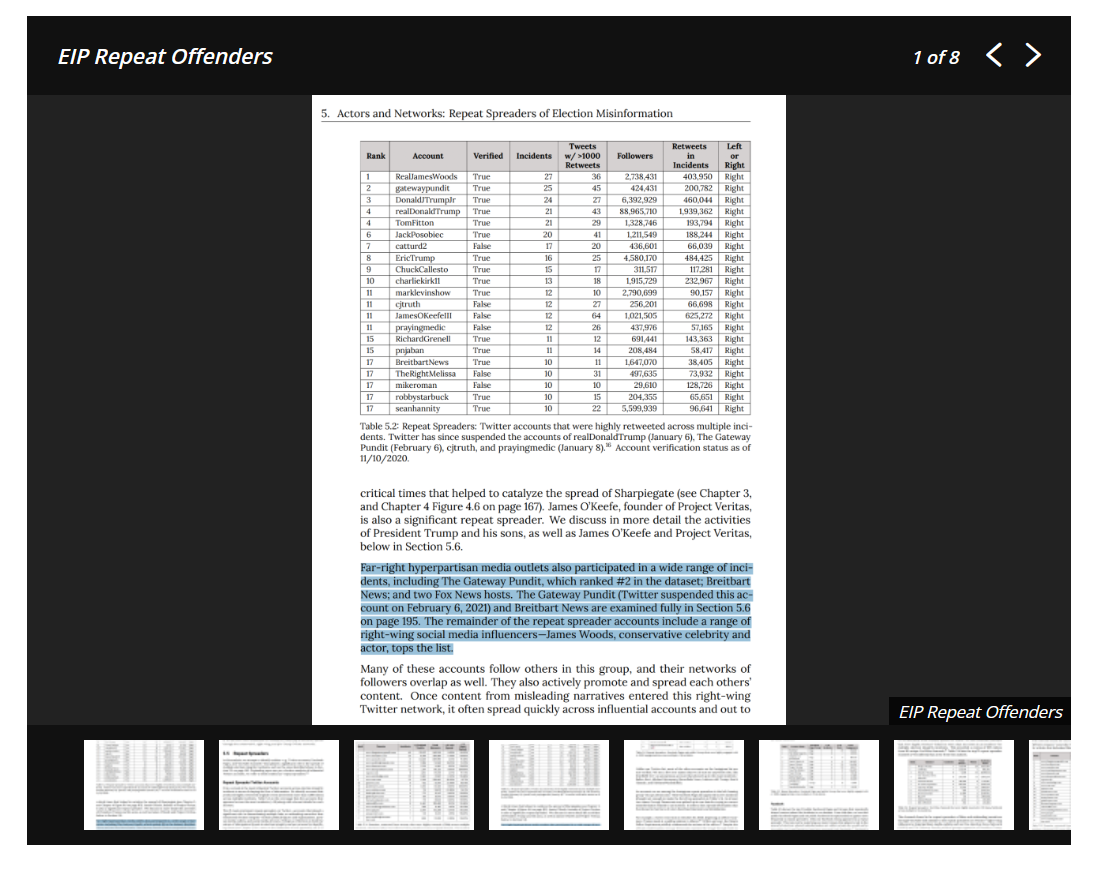Click the 'Verified' column header

point(488,156)
